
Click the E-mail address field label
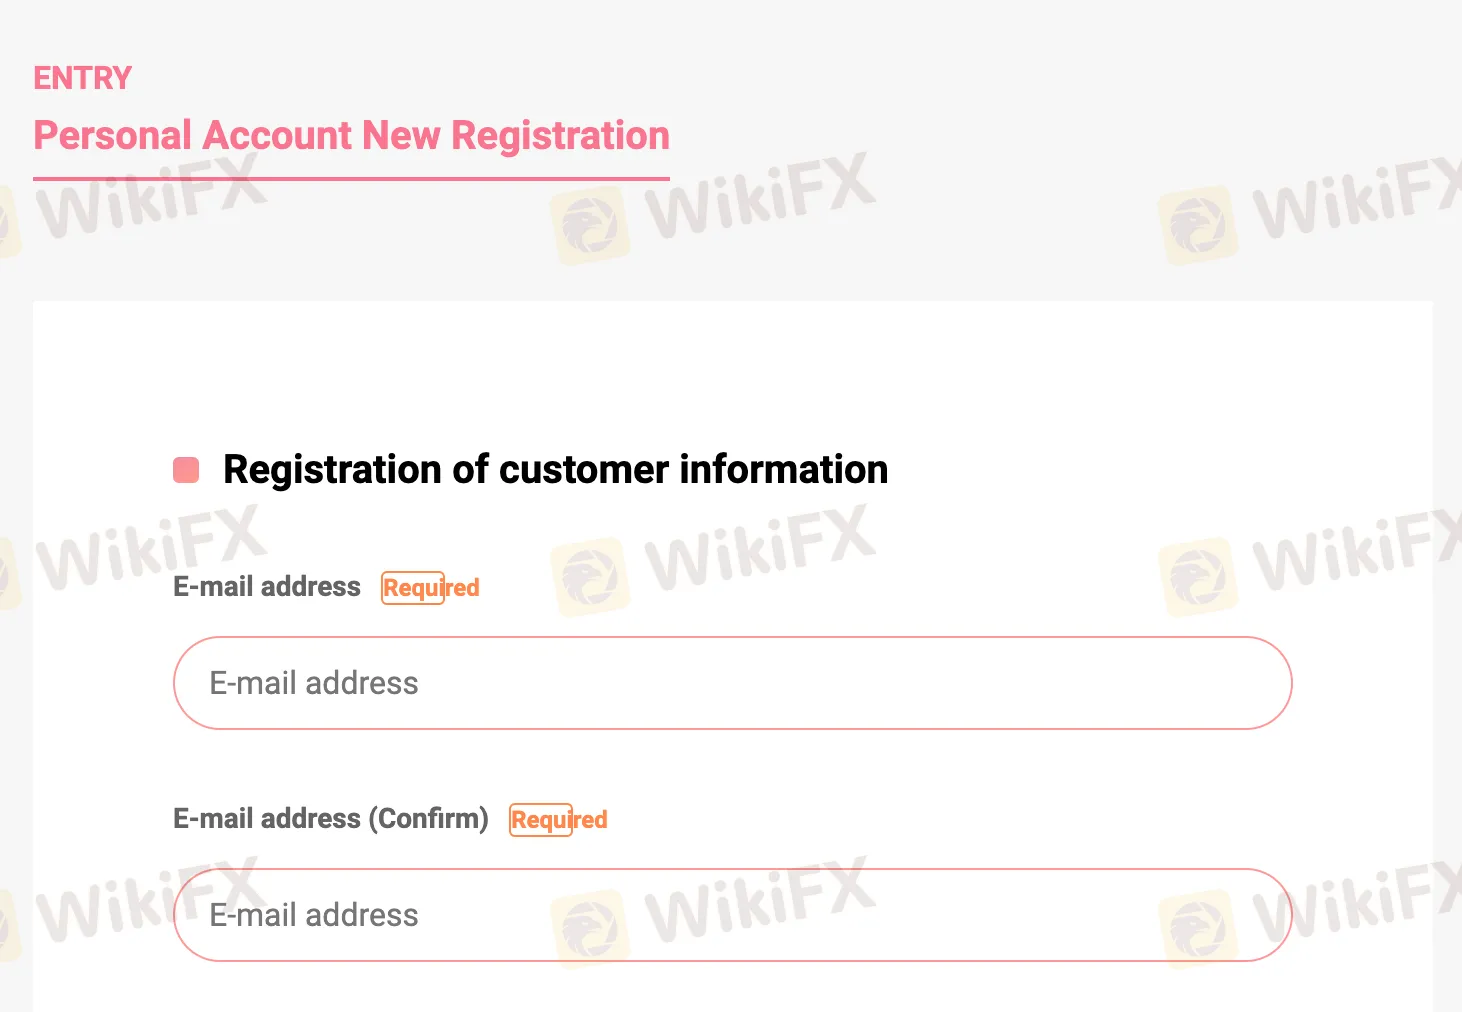coord(267,587)
